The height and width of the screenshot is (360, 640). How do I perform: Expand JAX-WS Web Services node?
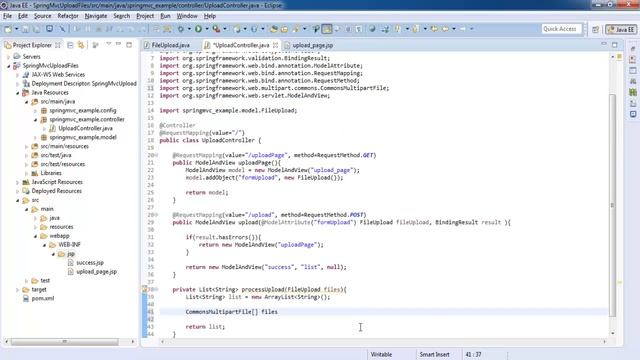[18, 75]
